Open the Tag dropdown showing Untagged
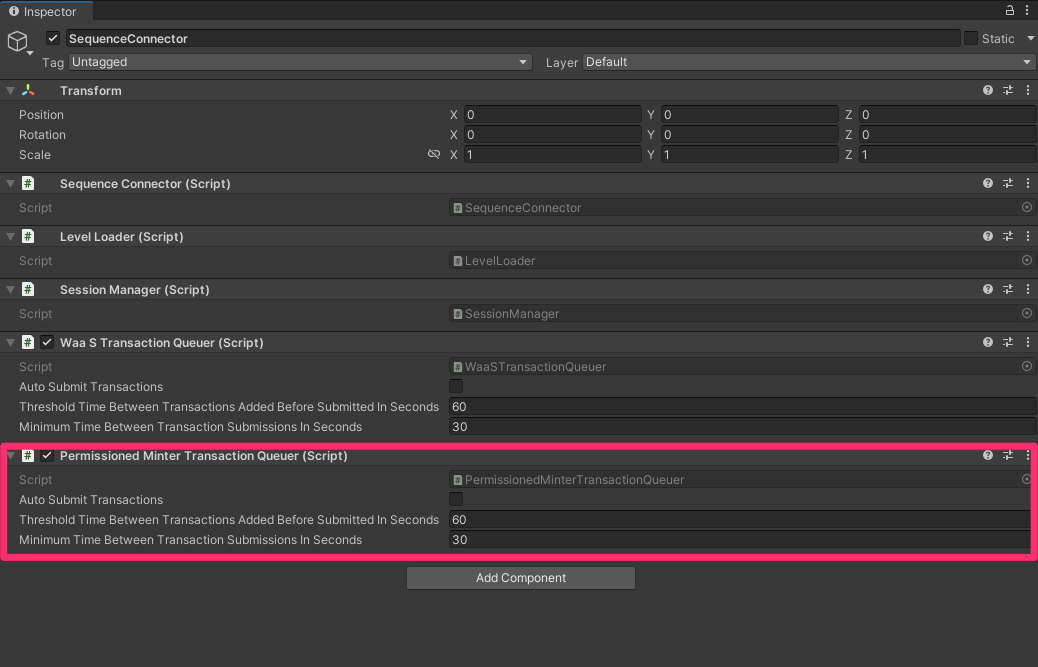Viewport: 1038px width, 667px height. pyautogui.click(x=300, y=61)
